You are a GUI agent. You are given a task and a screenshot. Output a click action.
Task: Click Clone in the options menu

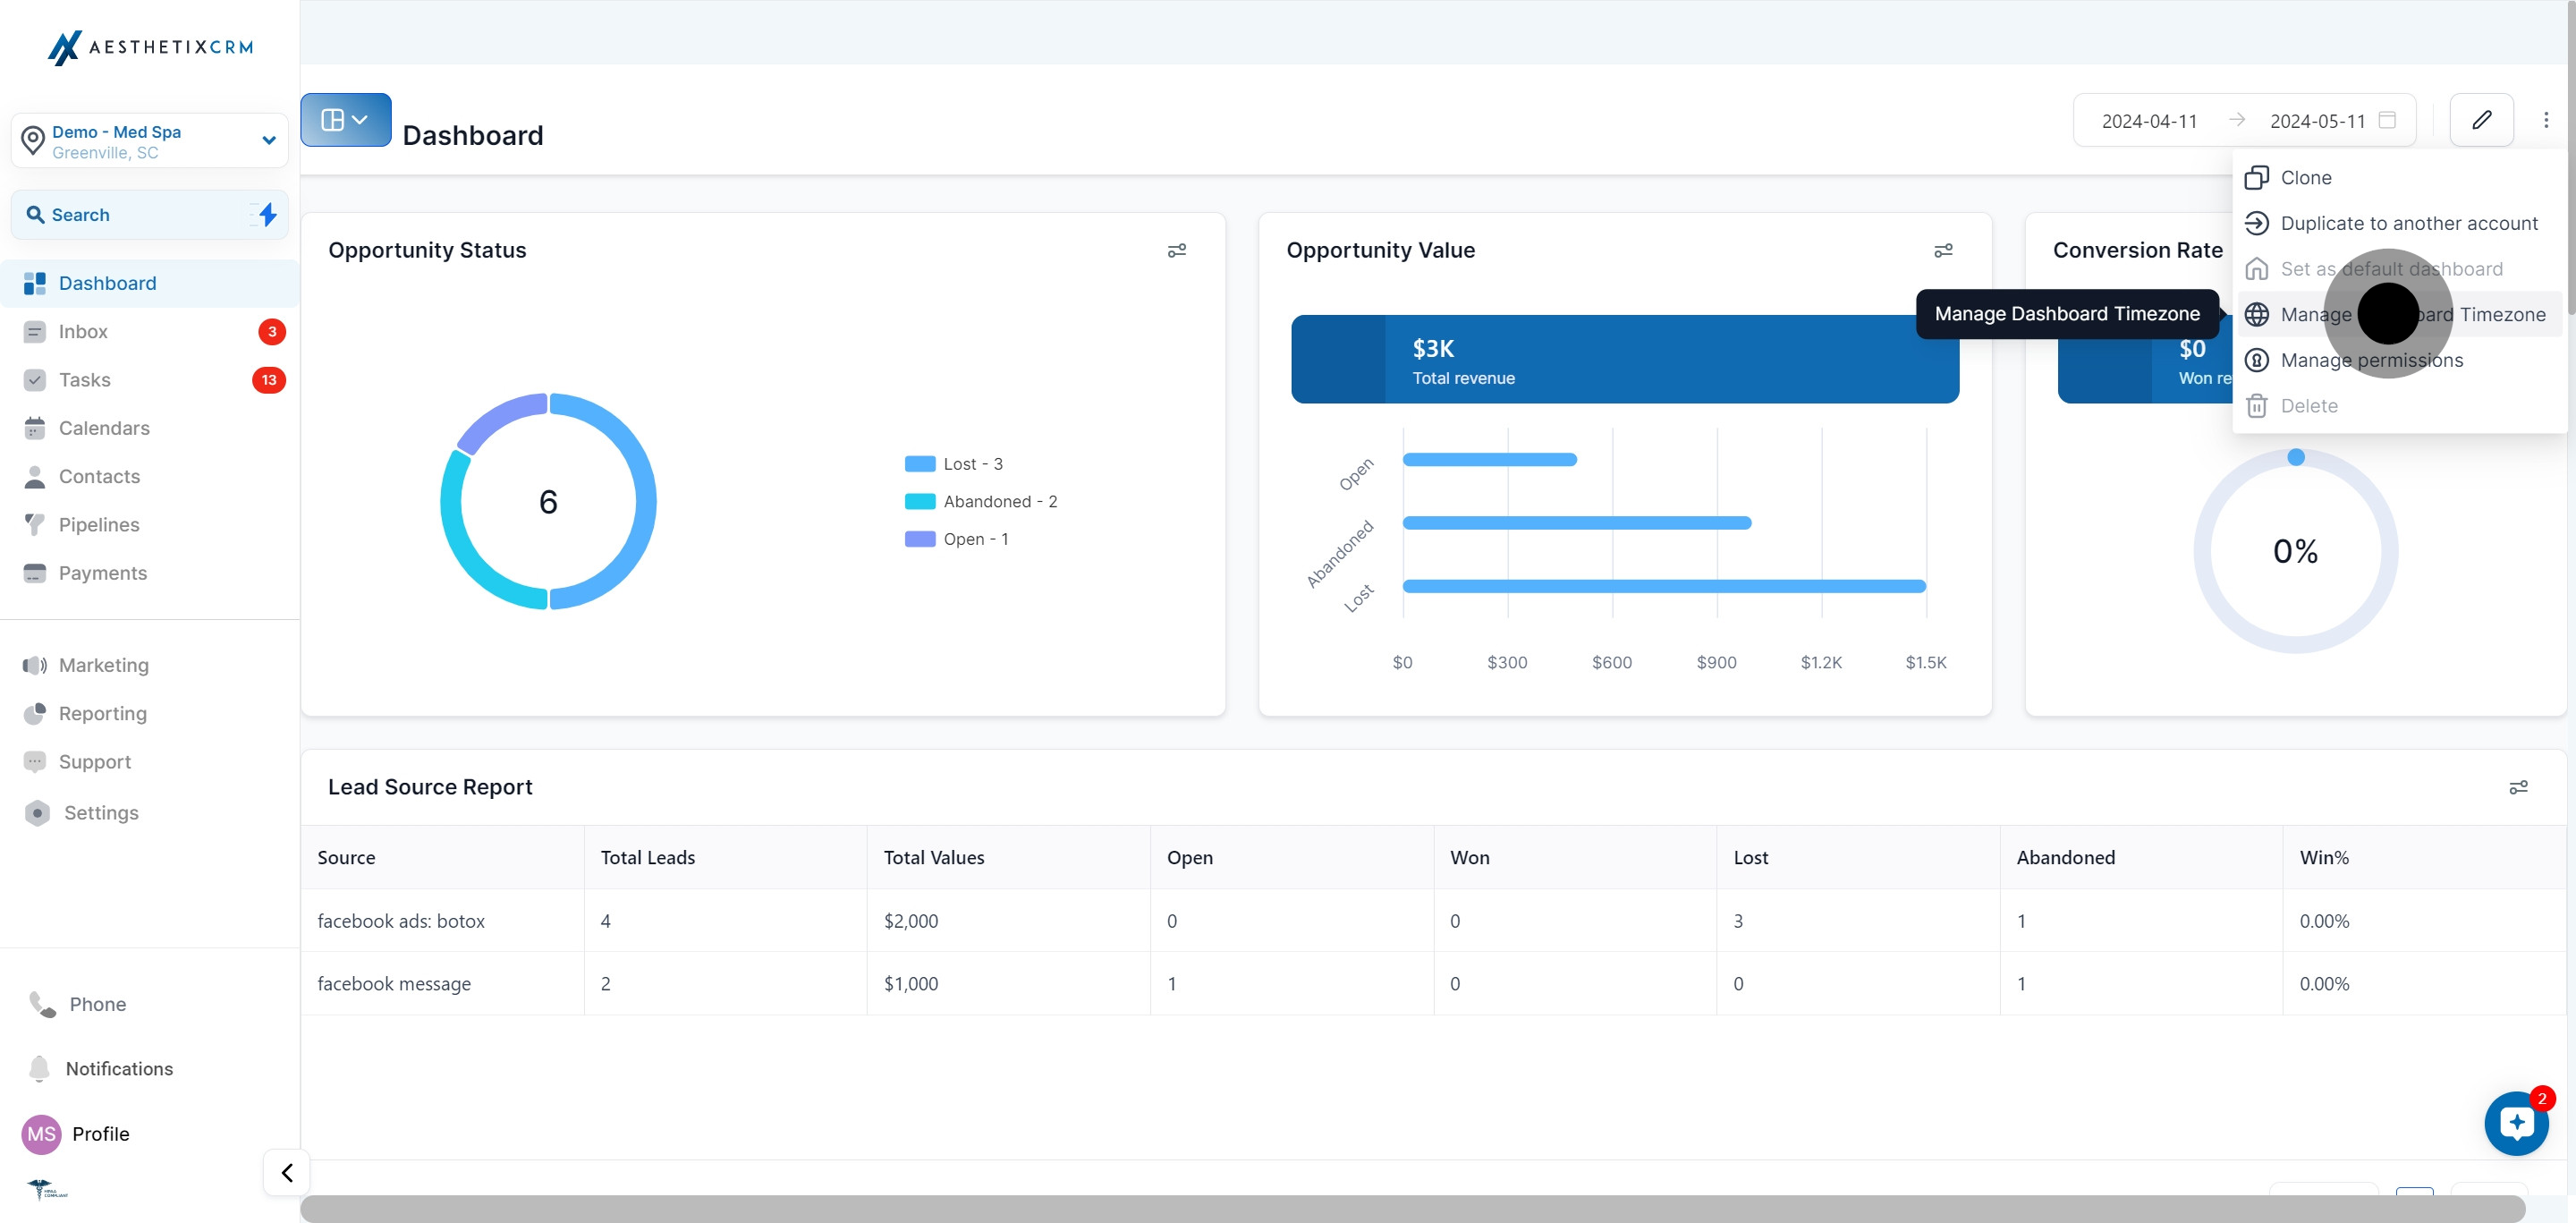(2308, 177)
